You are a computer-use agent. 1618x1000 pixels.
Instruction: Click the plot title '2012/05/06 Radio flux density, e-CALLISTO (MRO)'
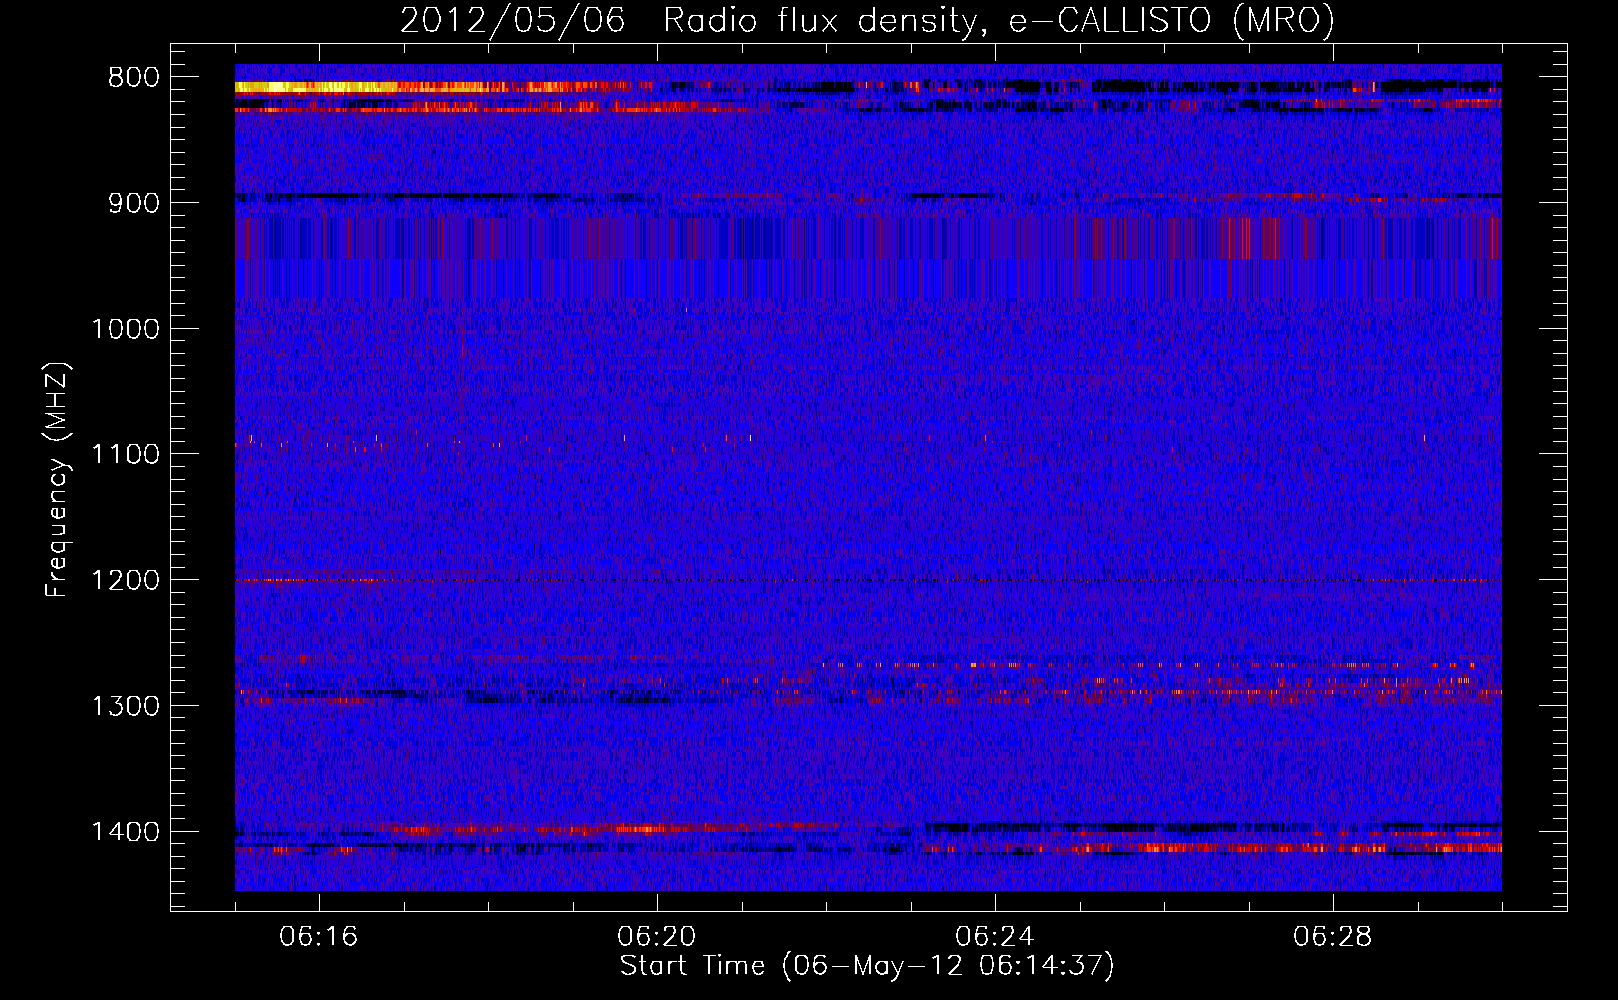point(867,20)
